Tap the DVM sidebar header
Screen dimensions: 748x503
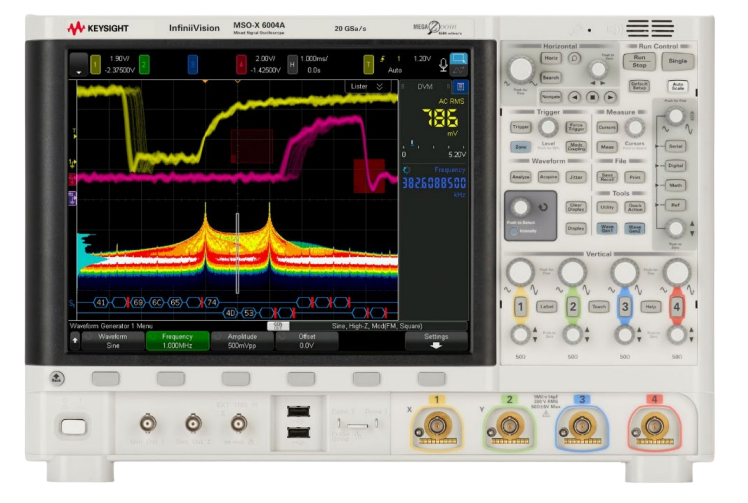pos(425,86)
